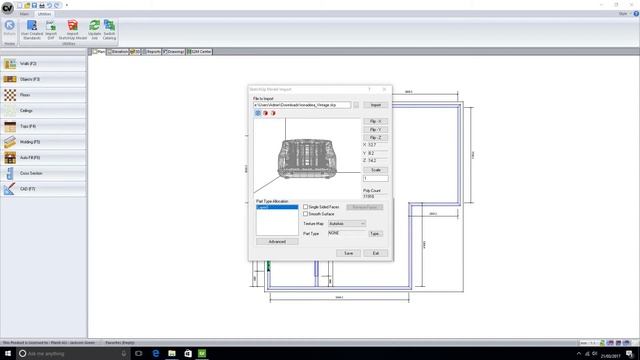Switch to the 3D view tab

click(135, 52)
